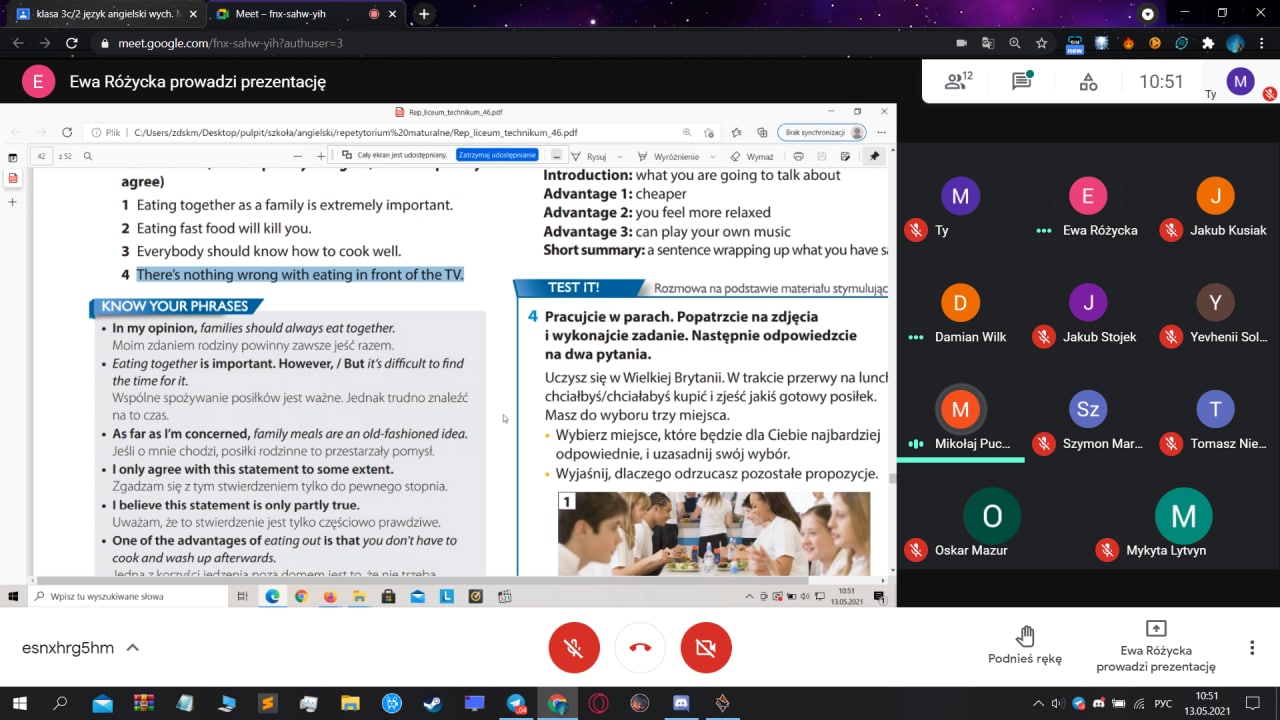The height and width of the screenshot is (720, 1280).
Task: Turn camera on with red camera button
Action: [706, 647]
